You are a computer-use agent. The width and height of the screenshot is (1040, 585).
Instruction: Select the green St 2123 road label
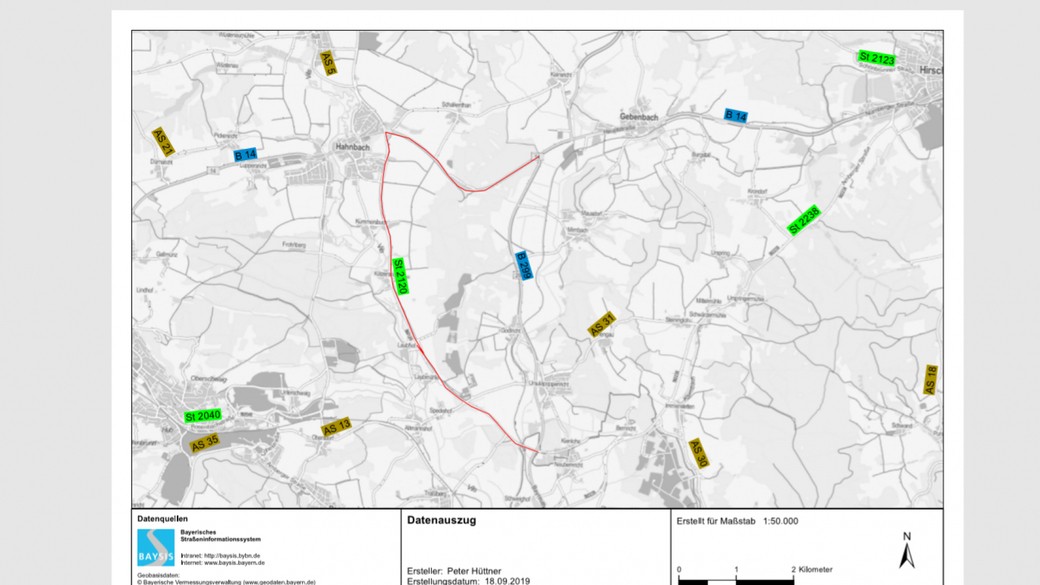tap(875, 58)
